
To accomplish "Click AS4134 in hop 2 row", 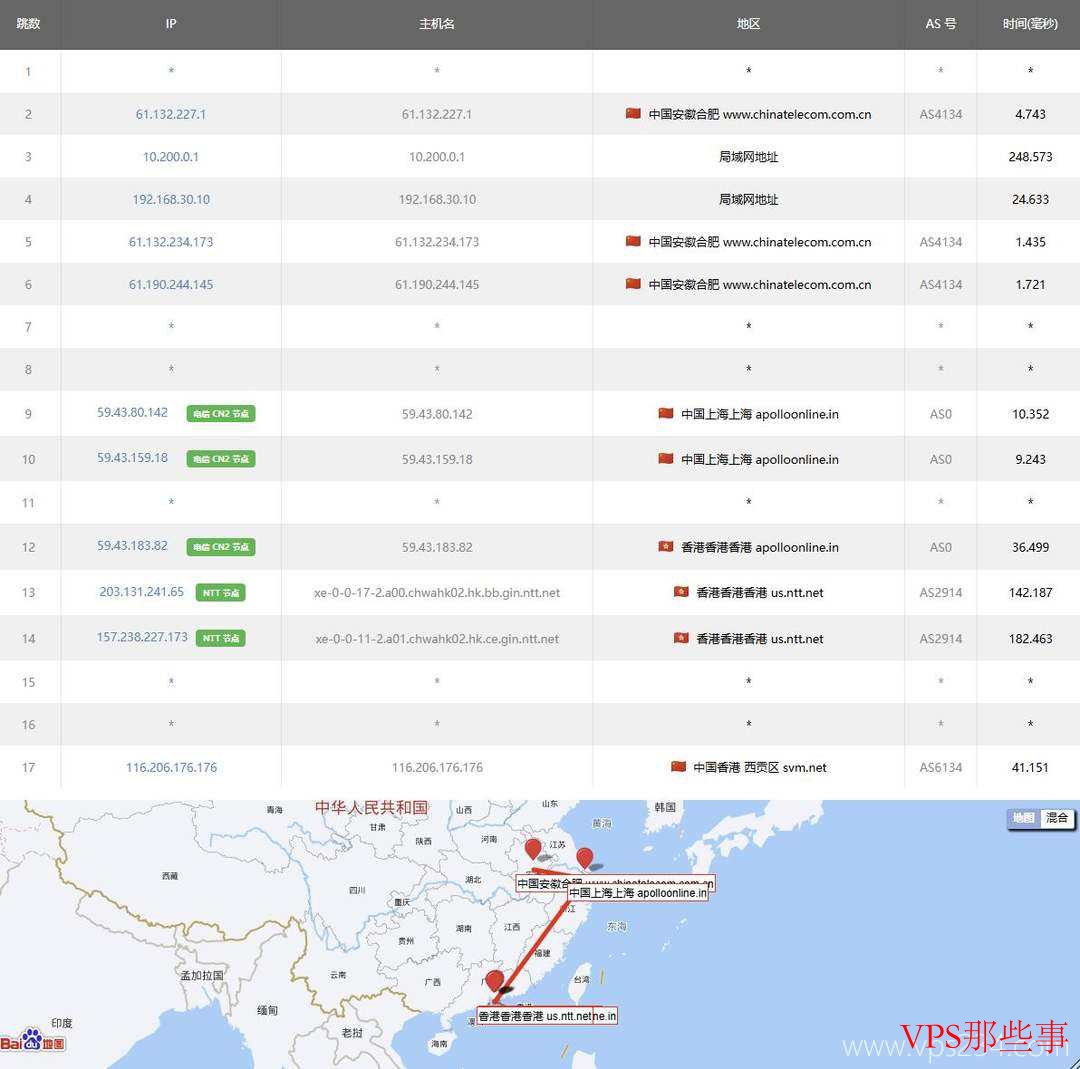I will click(940, 114).
